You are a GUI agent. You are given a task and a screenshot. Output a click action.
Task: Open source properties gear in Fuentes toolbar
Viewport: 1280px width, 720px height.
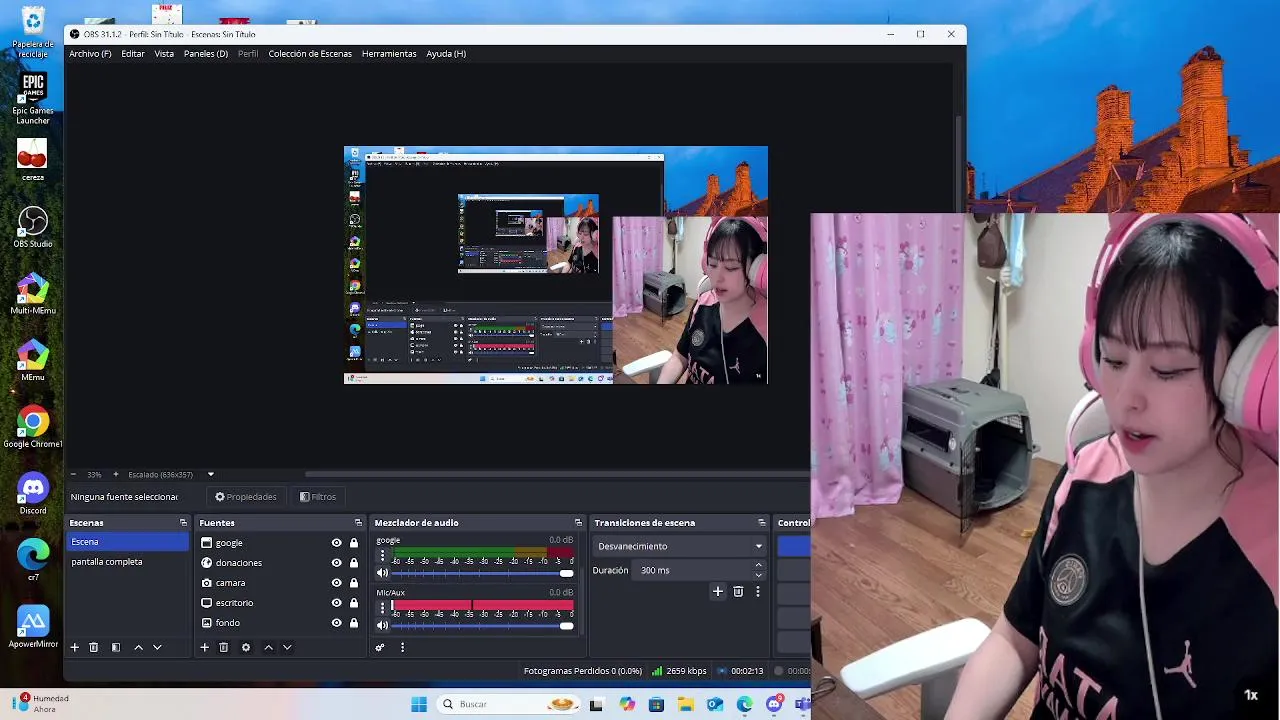coord(246,647)
